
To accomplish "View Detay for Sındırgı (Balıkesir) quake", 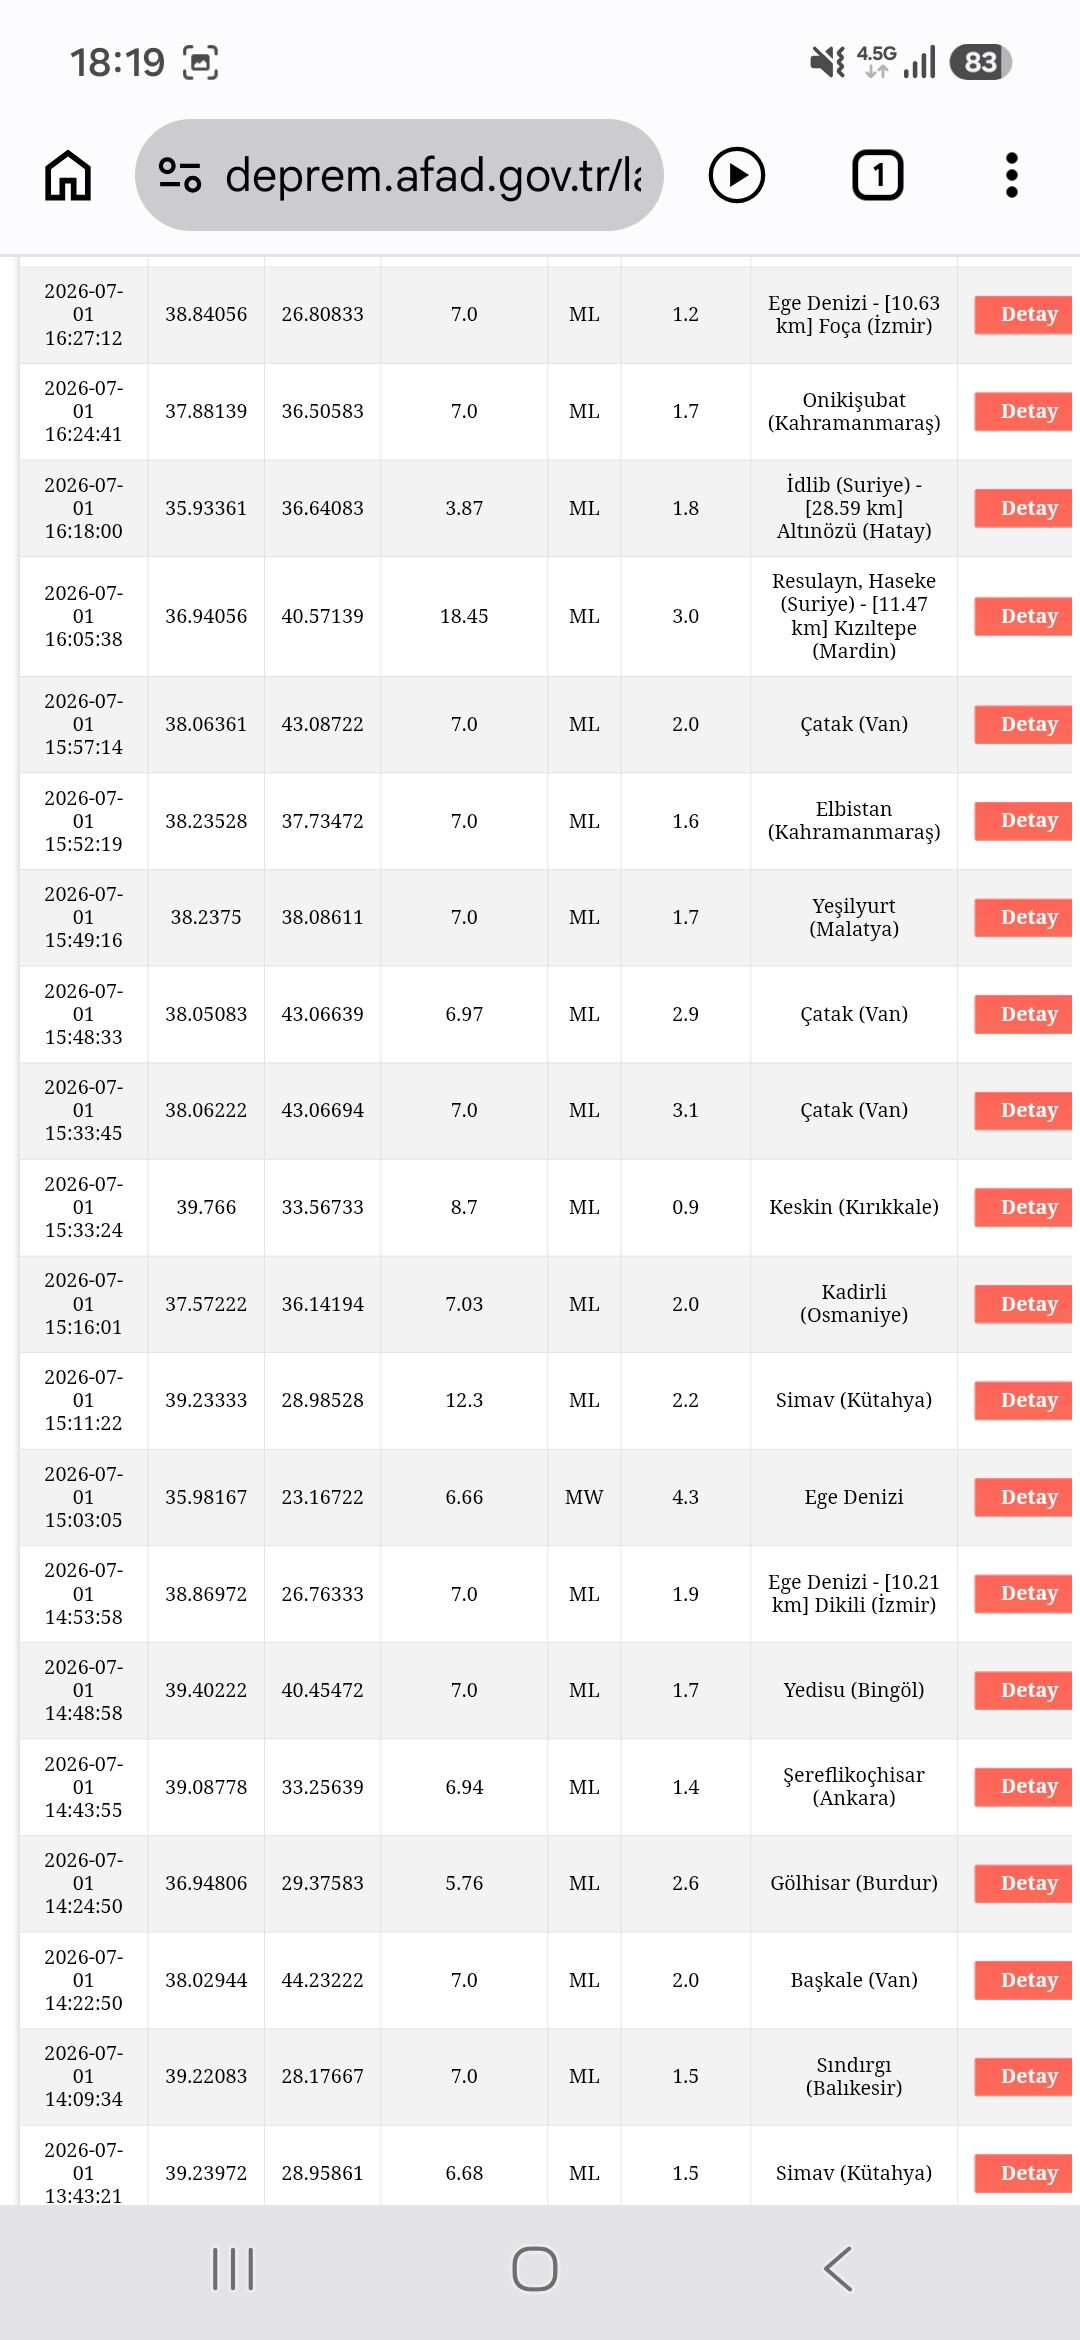I will (1023, 2076).
